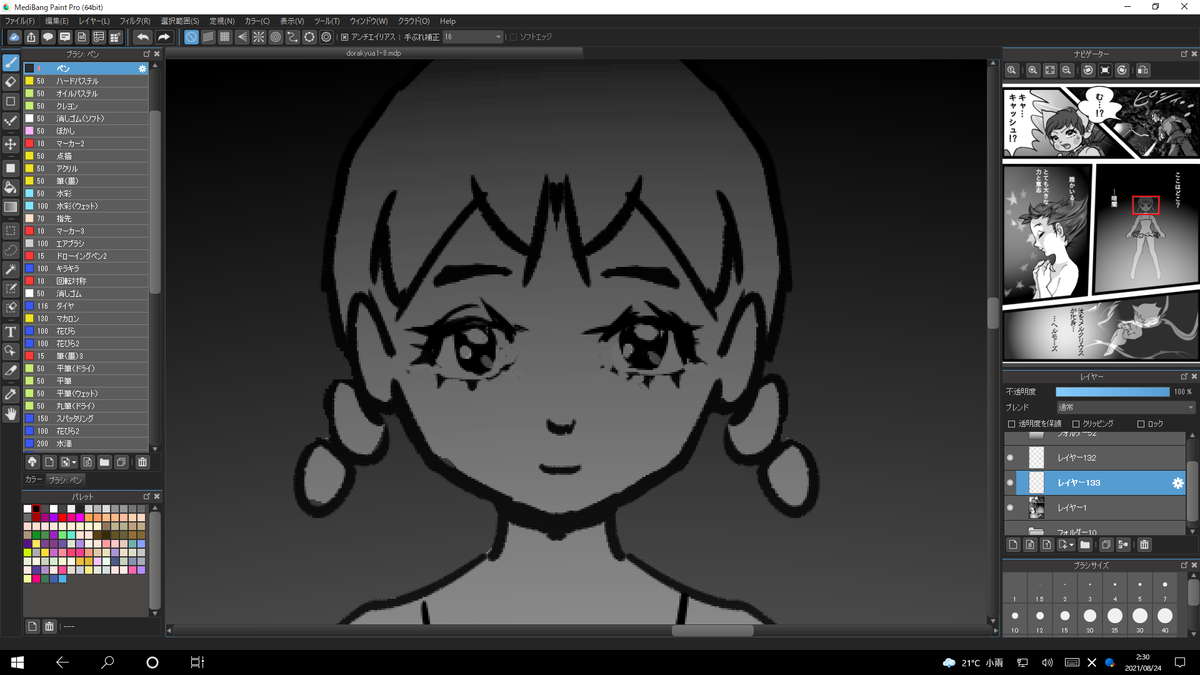
Task: Open the ブレンド mode dropdown showing 通常
Action: pyautogui.click(x=1125, y=408)
